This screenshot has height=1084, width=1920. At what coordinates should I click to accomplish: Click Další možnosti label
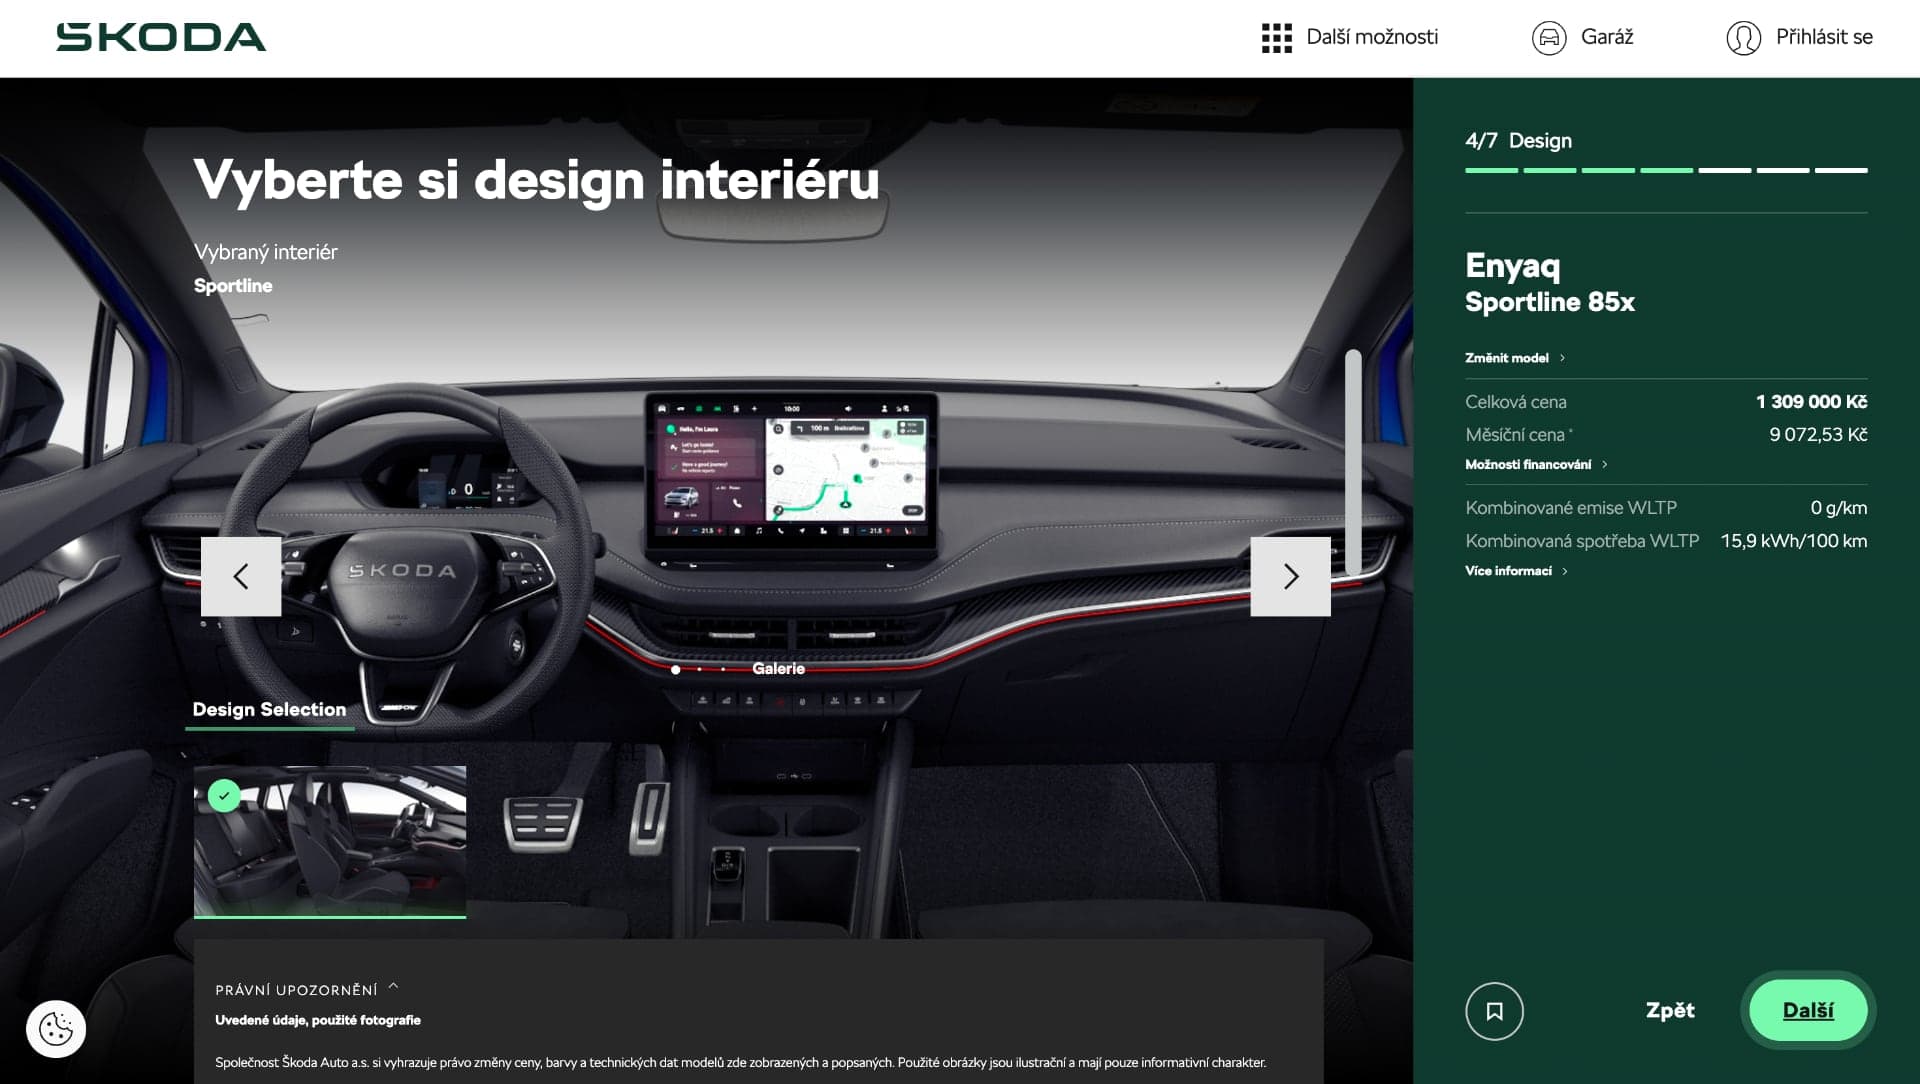coord(1372,37)
